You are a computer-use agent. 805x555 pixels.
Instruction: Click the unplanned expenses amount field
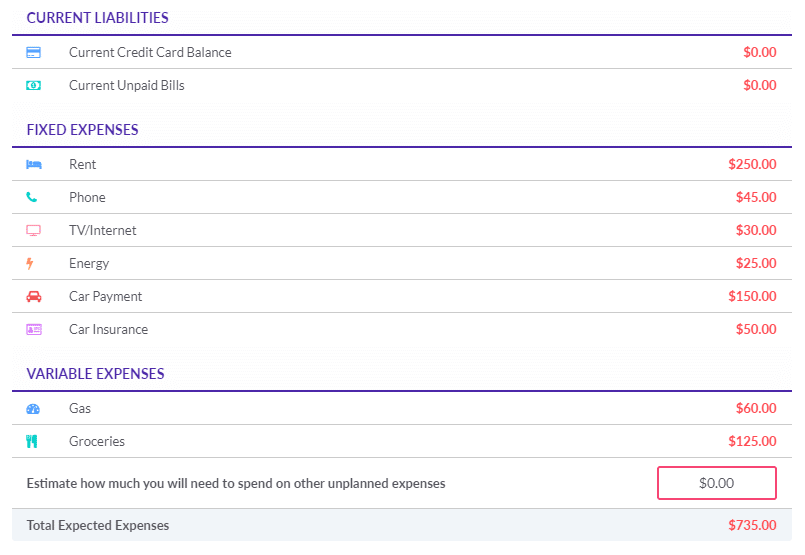[x=717, y=483]
